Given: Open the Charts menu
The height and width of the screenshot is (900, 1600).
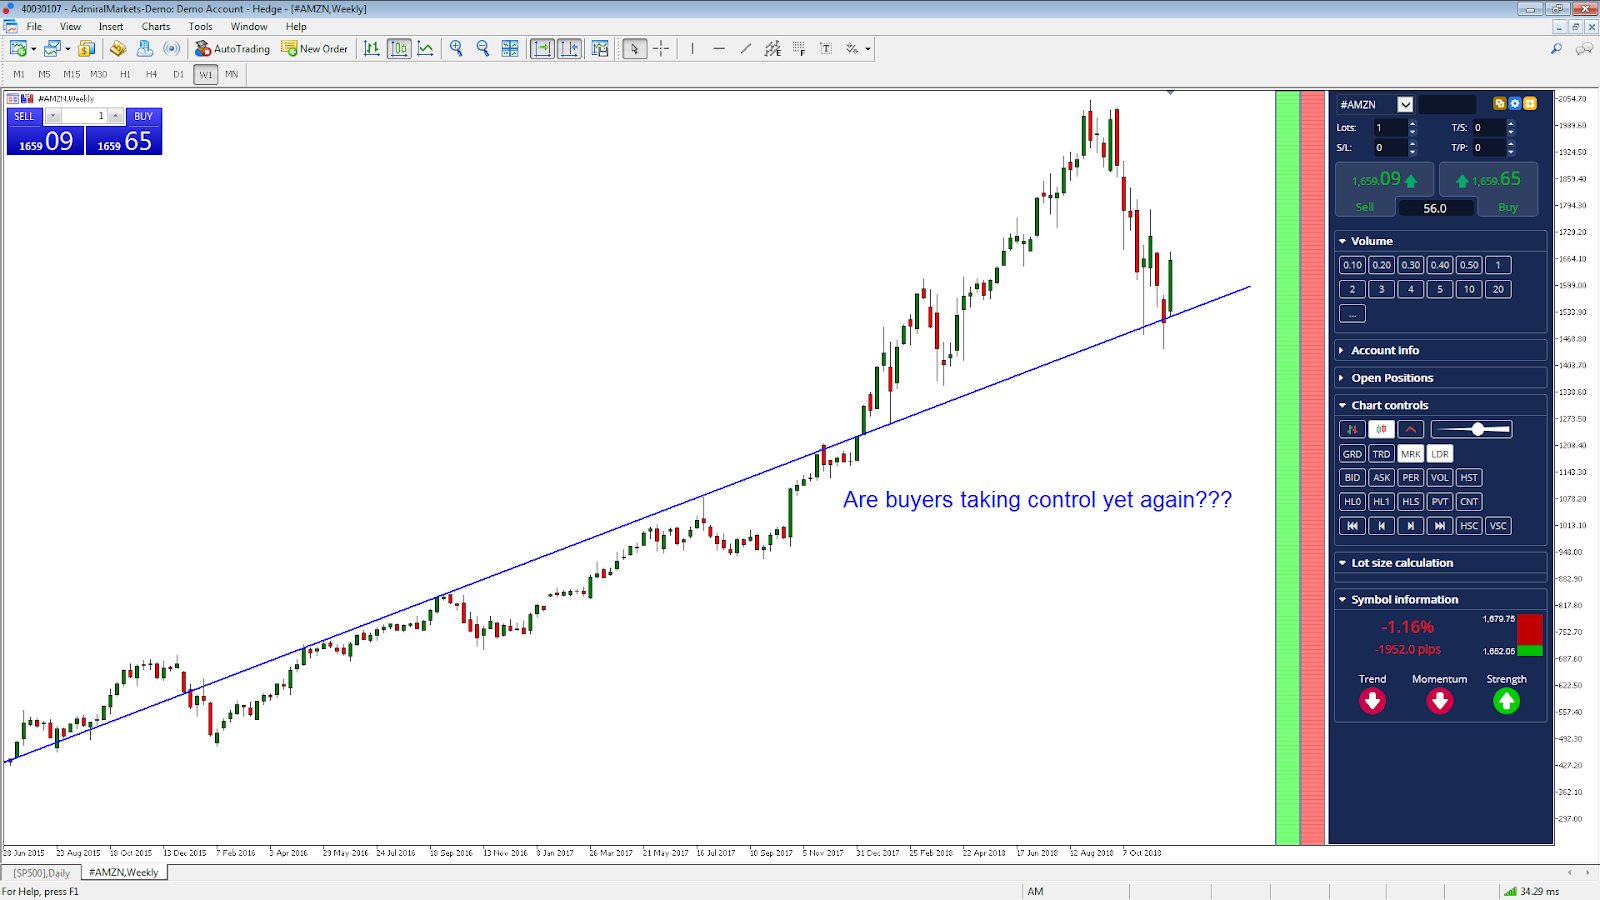Looking at the screenshot, I should (x=155, y=26).
